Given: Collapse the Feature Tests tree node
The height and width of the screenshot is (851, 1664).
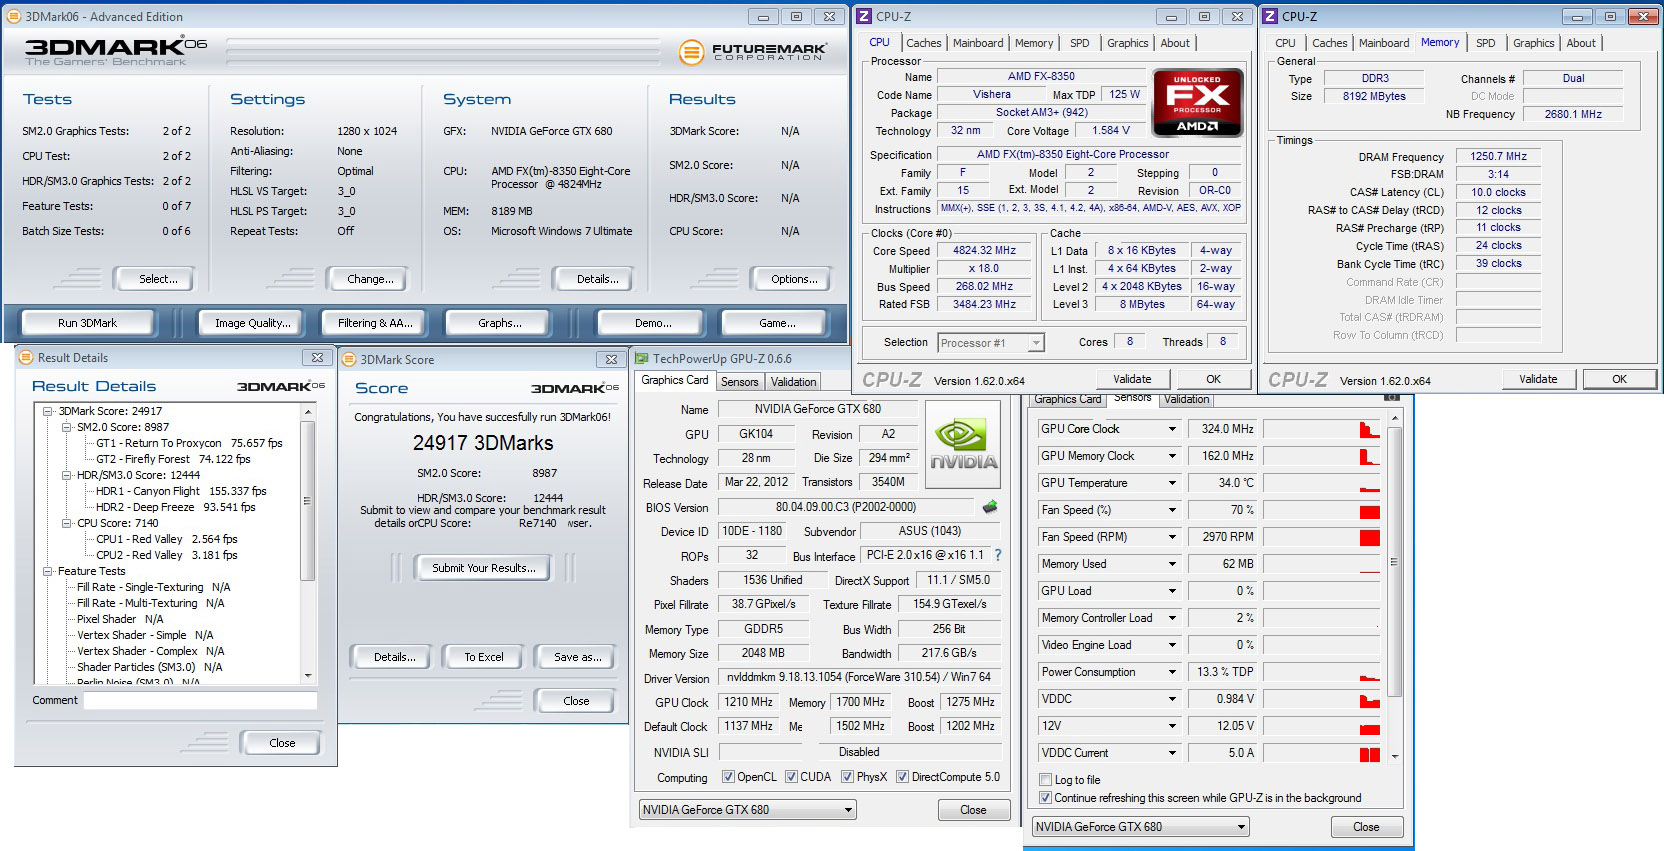Looking at the screenshot, I should pyautogui.click(x=47, y=571).
